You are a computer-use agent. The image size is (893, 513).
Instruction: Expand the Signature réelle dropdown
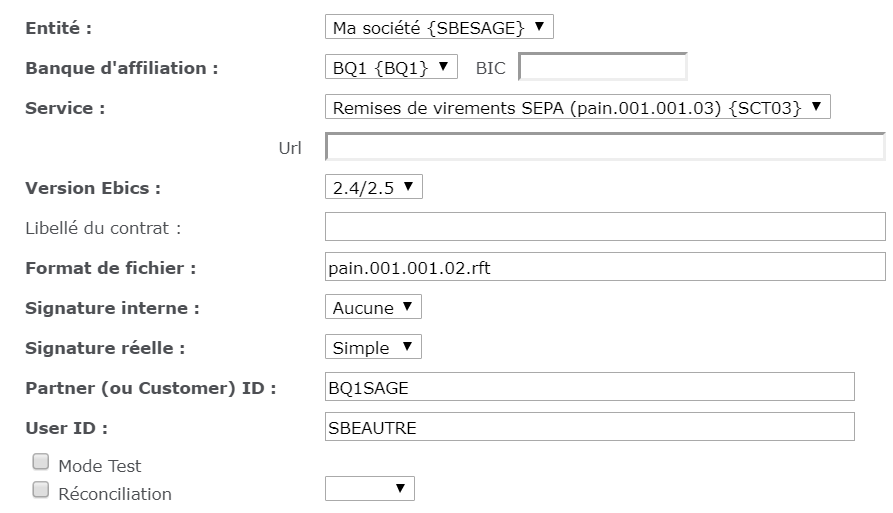click(373, 347)
